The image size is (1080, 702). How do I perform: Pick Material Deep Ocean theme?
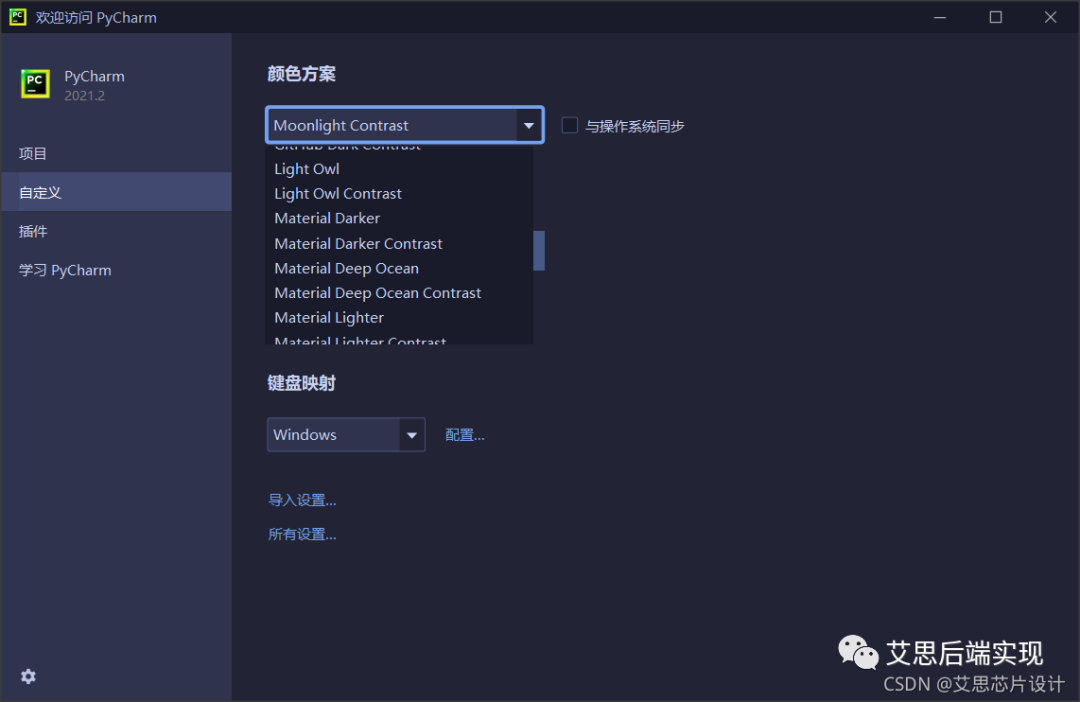(x=346, y=268)
